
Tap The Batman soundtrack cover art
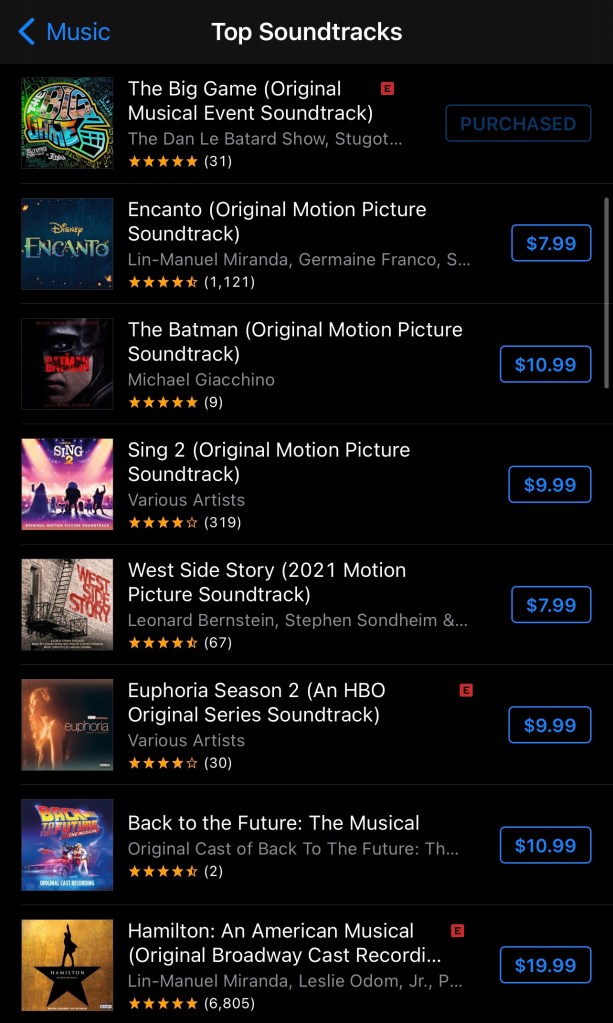pos(67,364)
